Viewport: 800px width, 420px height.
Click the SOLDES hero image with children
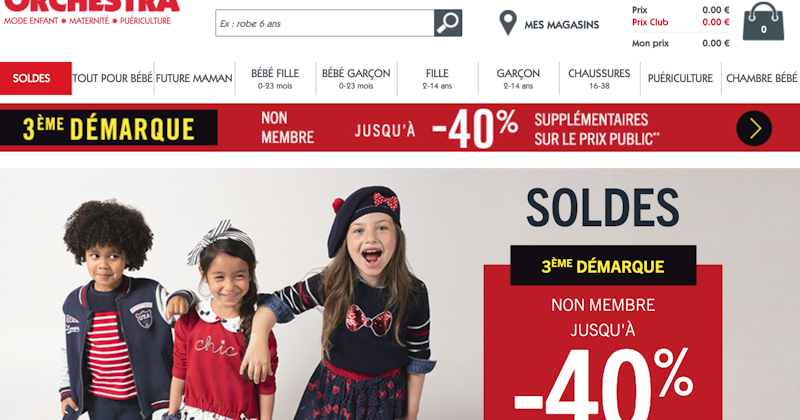400,294
